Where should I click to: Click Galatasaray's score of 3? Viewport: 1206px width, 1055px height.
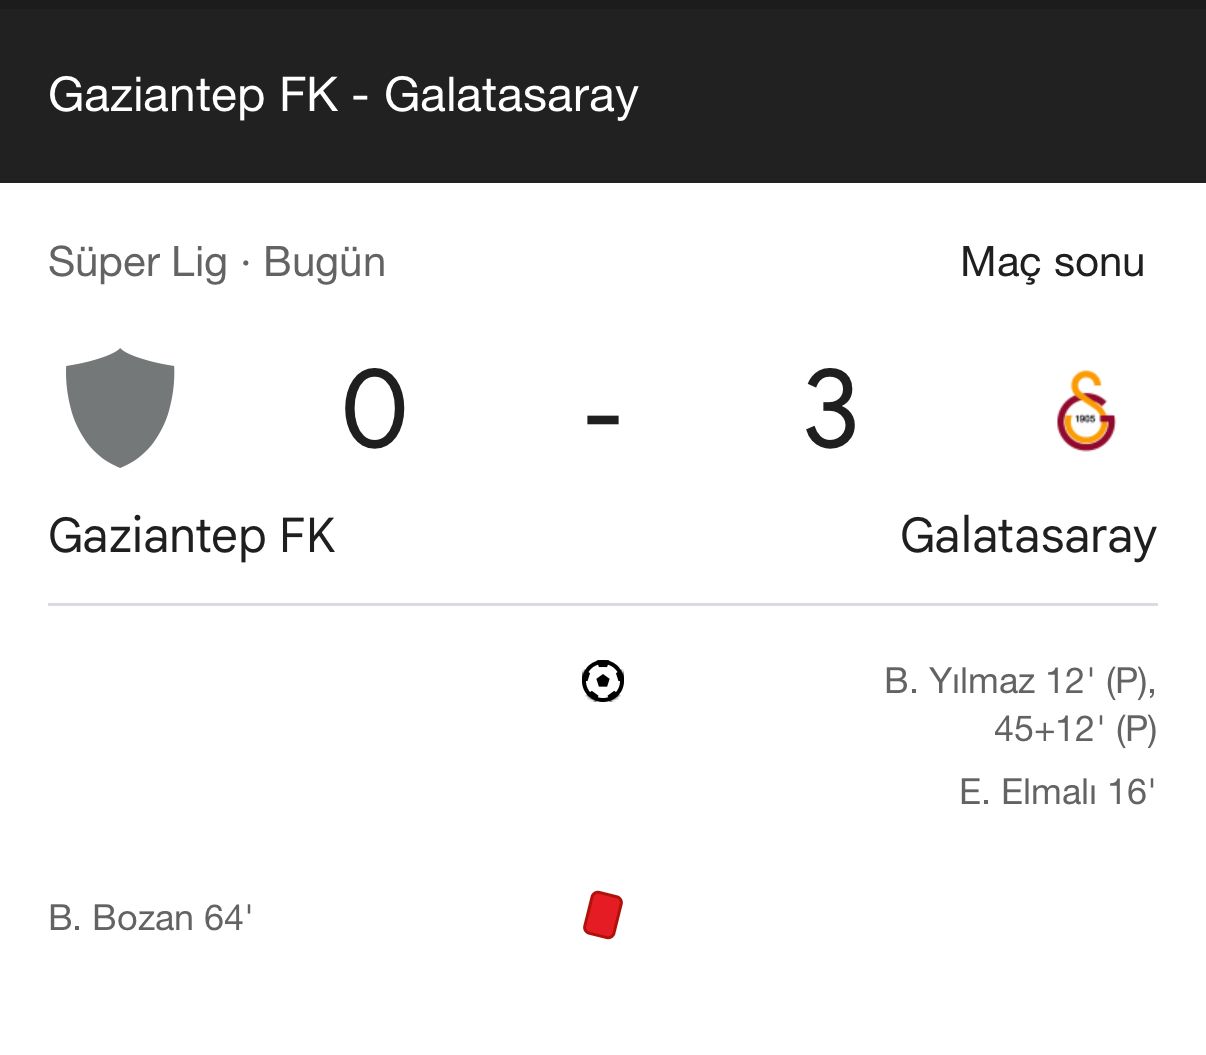(x=830, y=410)
